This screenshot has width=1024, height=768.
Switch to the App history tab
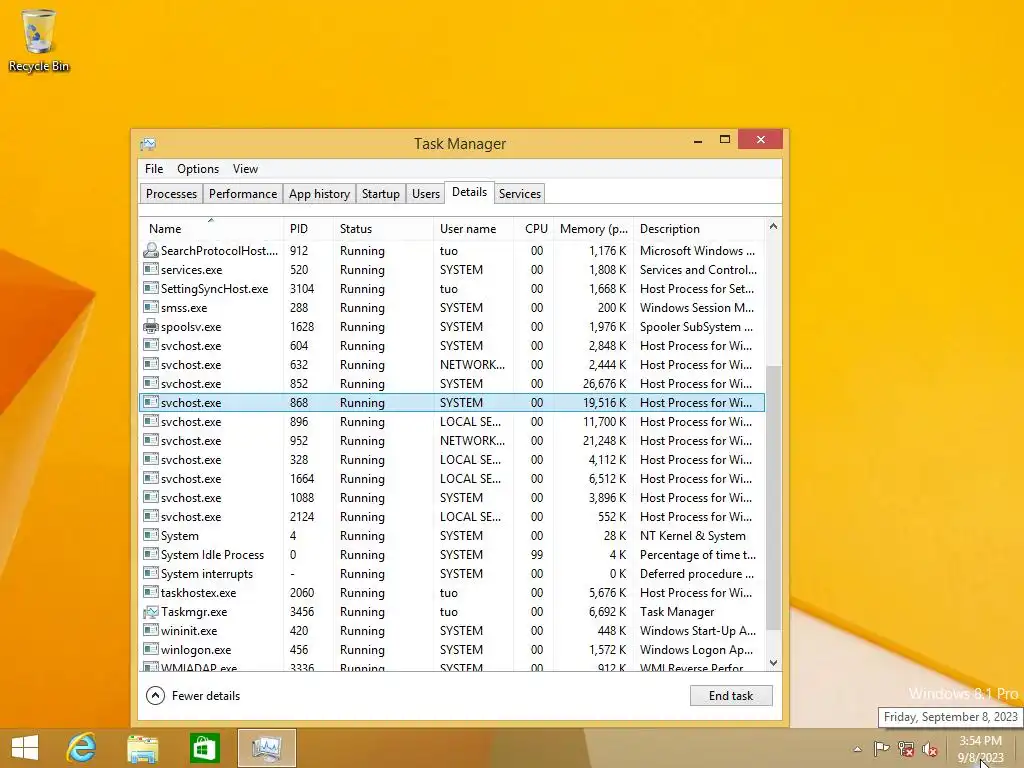click(319, 193)
